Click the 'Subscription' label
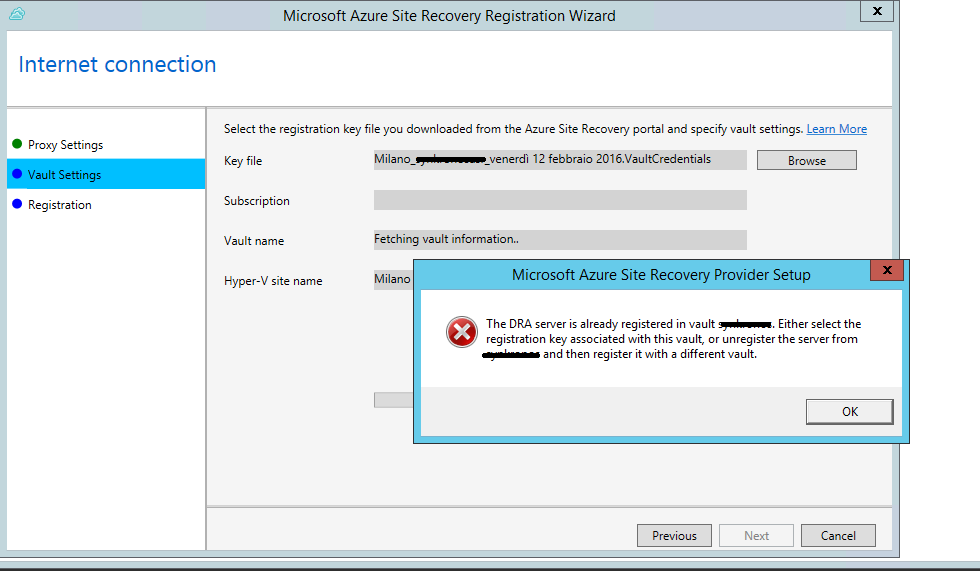This screenshot has width=980, height=571. 257,201
